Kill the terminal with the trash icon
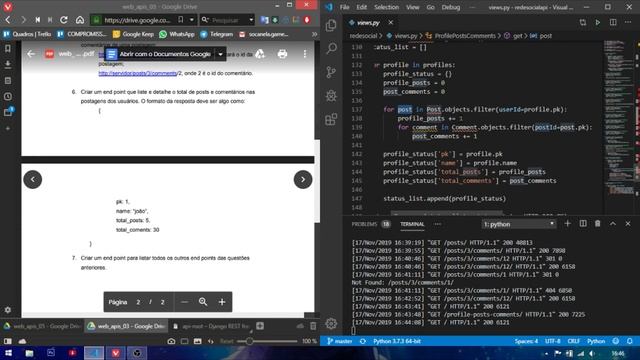 pyautogui.click(x=598, y=224)
